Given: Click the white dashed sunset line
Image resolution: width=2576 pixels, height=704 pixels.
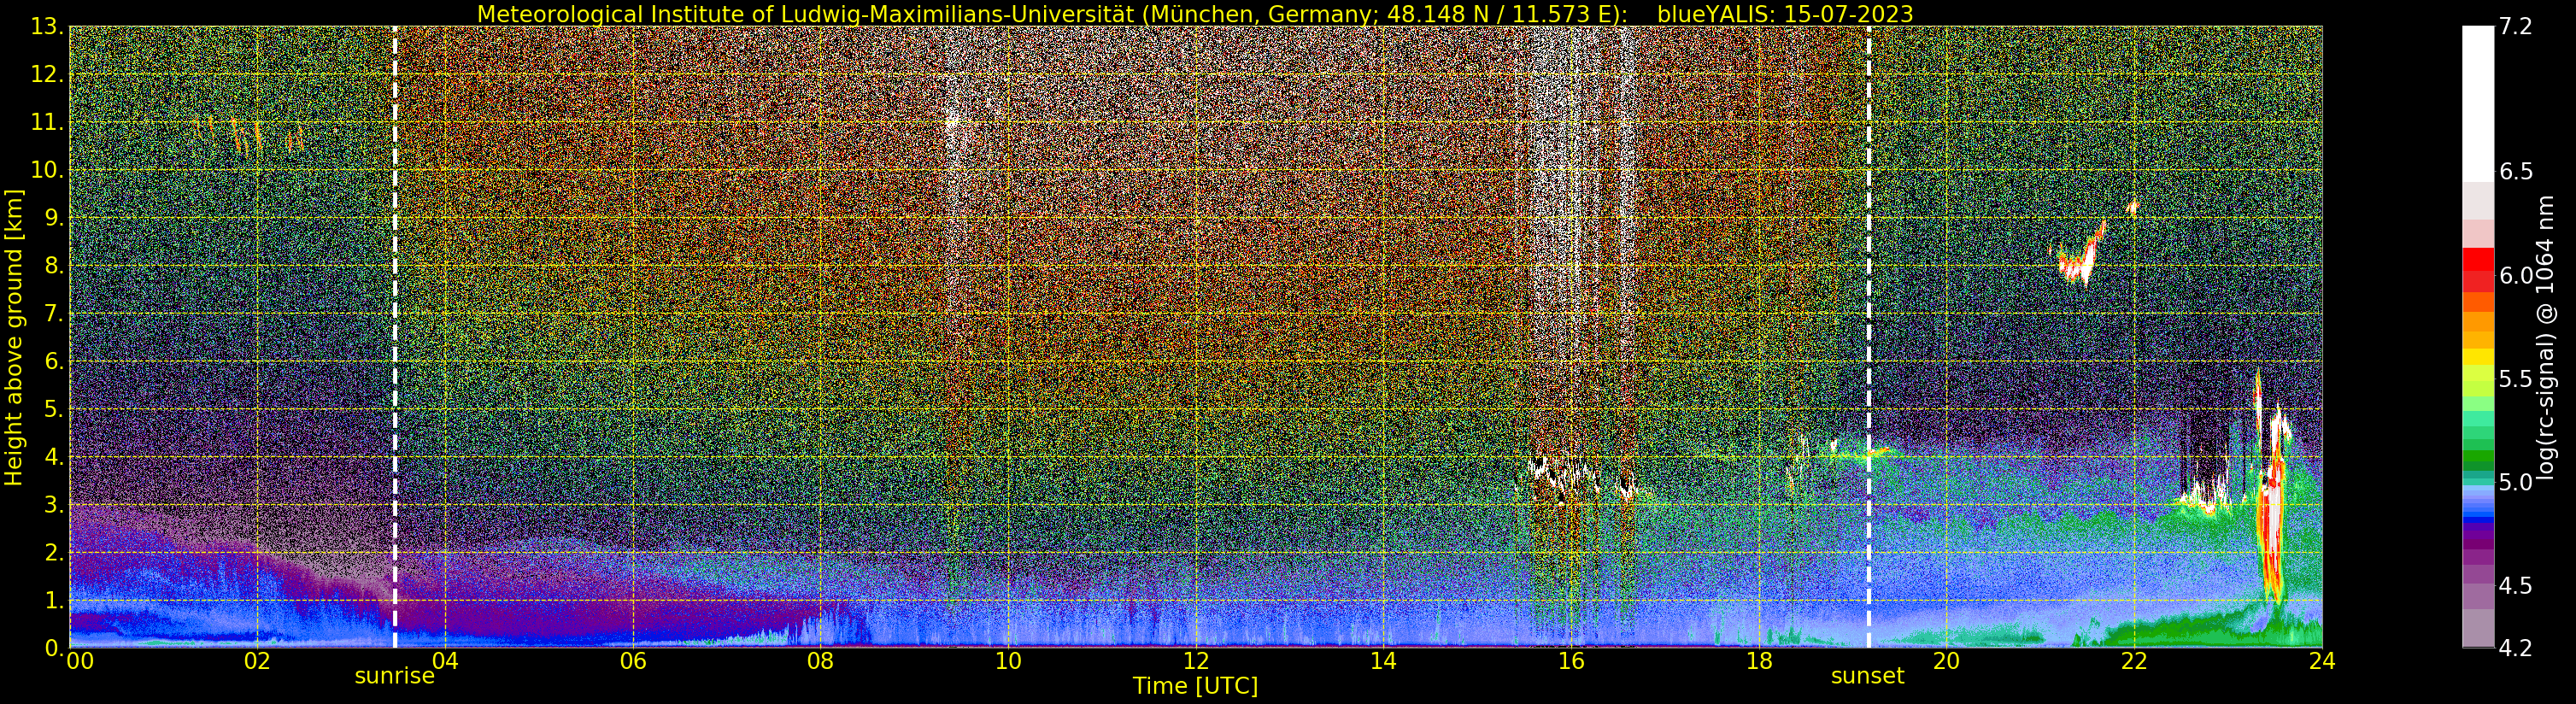Looking at the screenshot, I should point(1868,337).
